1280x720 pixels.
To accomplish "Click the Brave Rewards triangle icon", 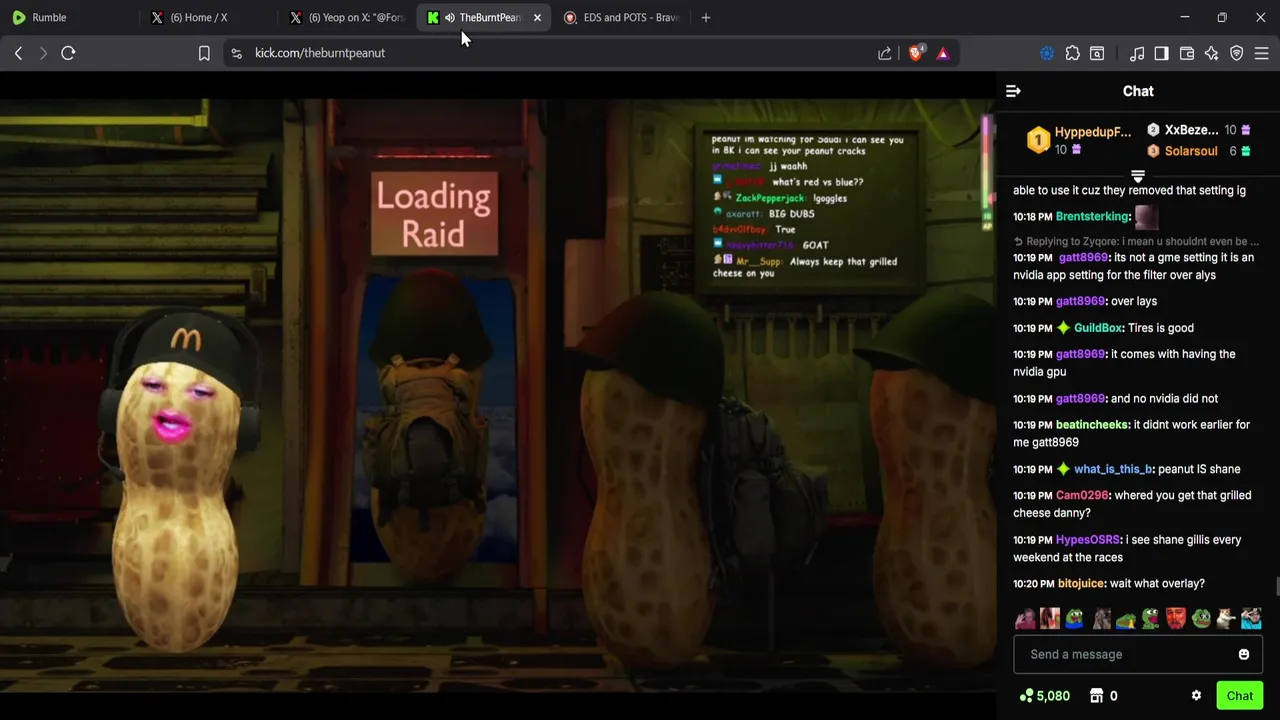I will (x=942, y=53).
